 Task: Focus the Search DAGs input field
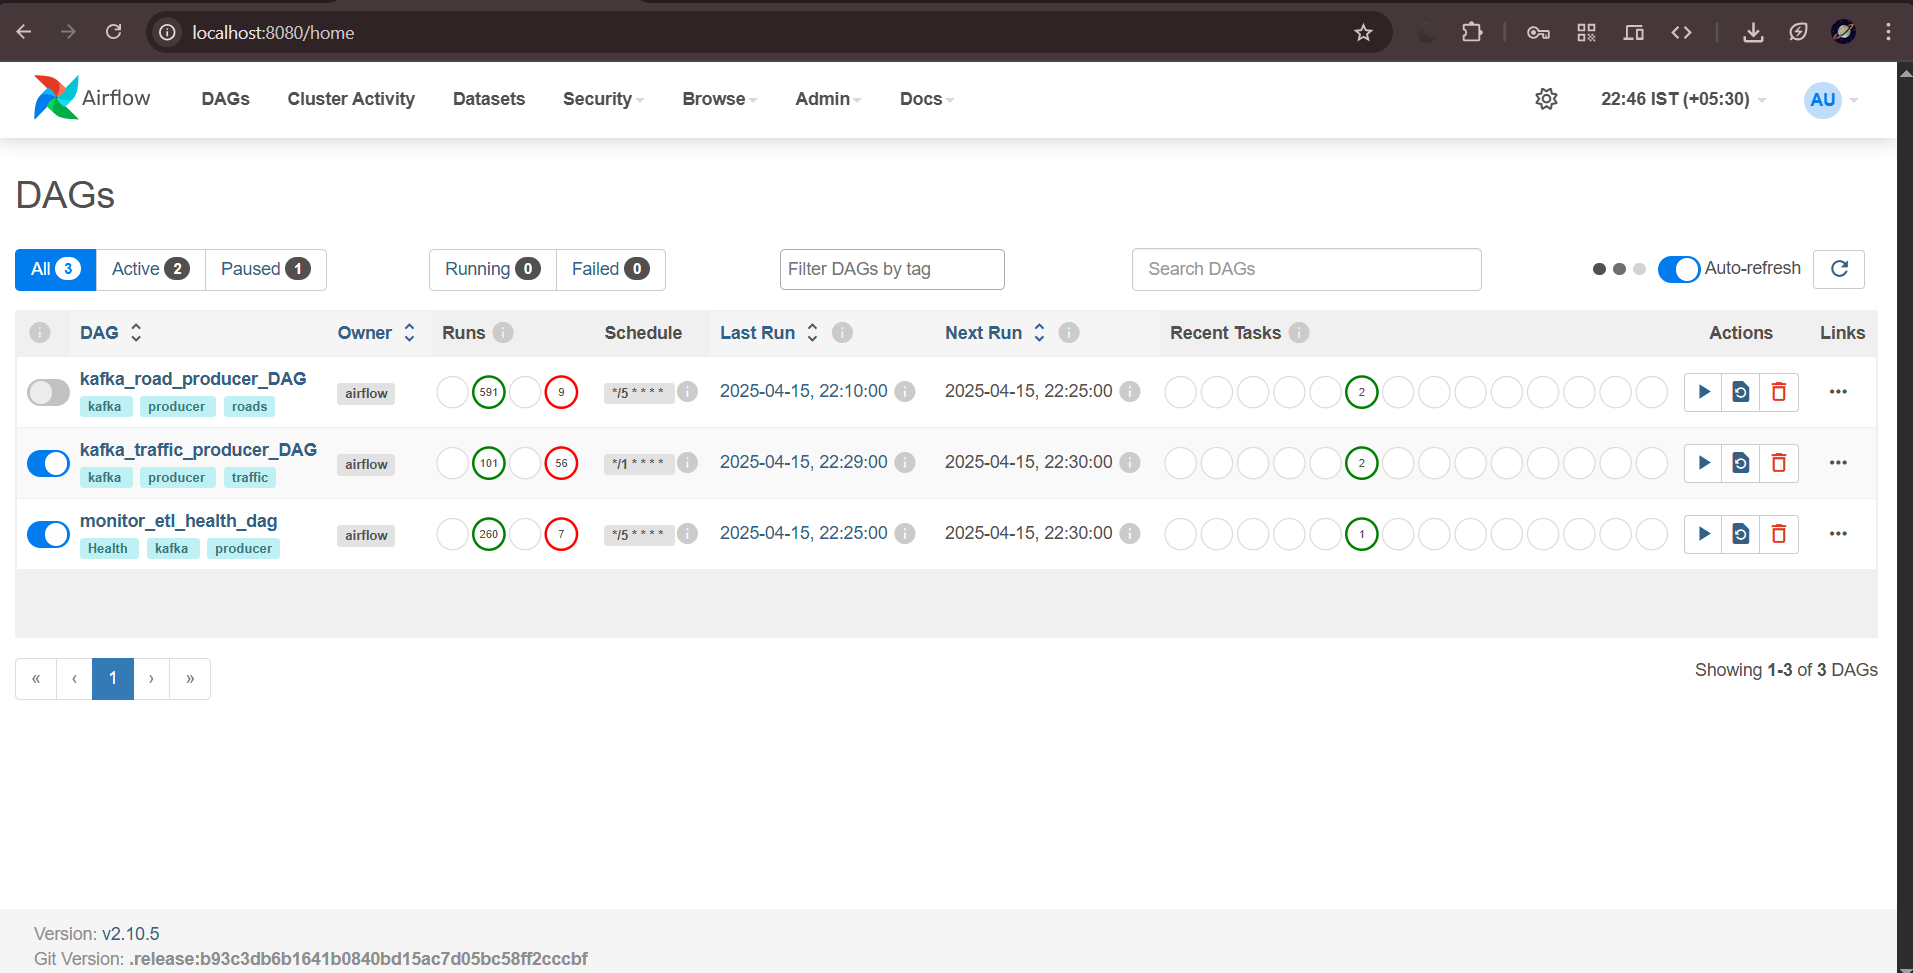(x=1306, y=269)
